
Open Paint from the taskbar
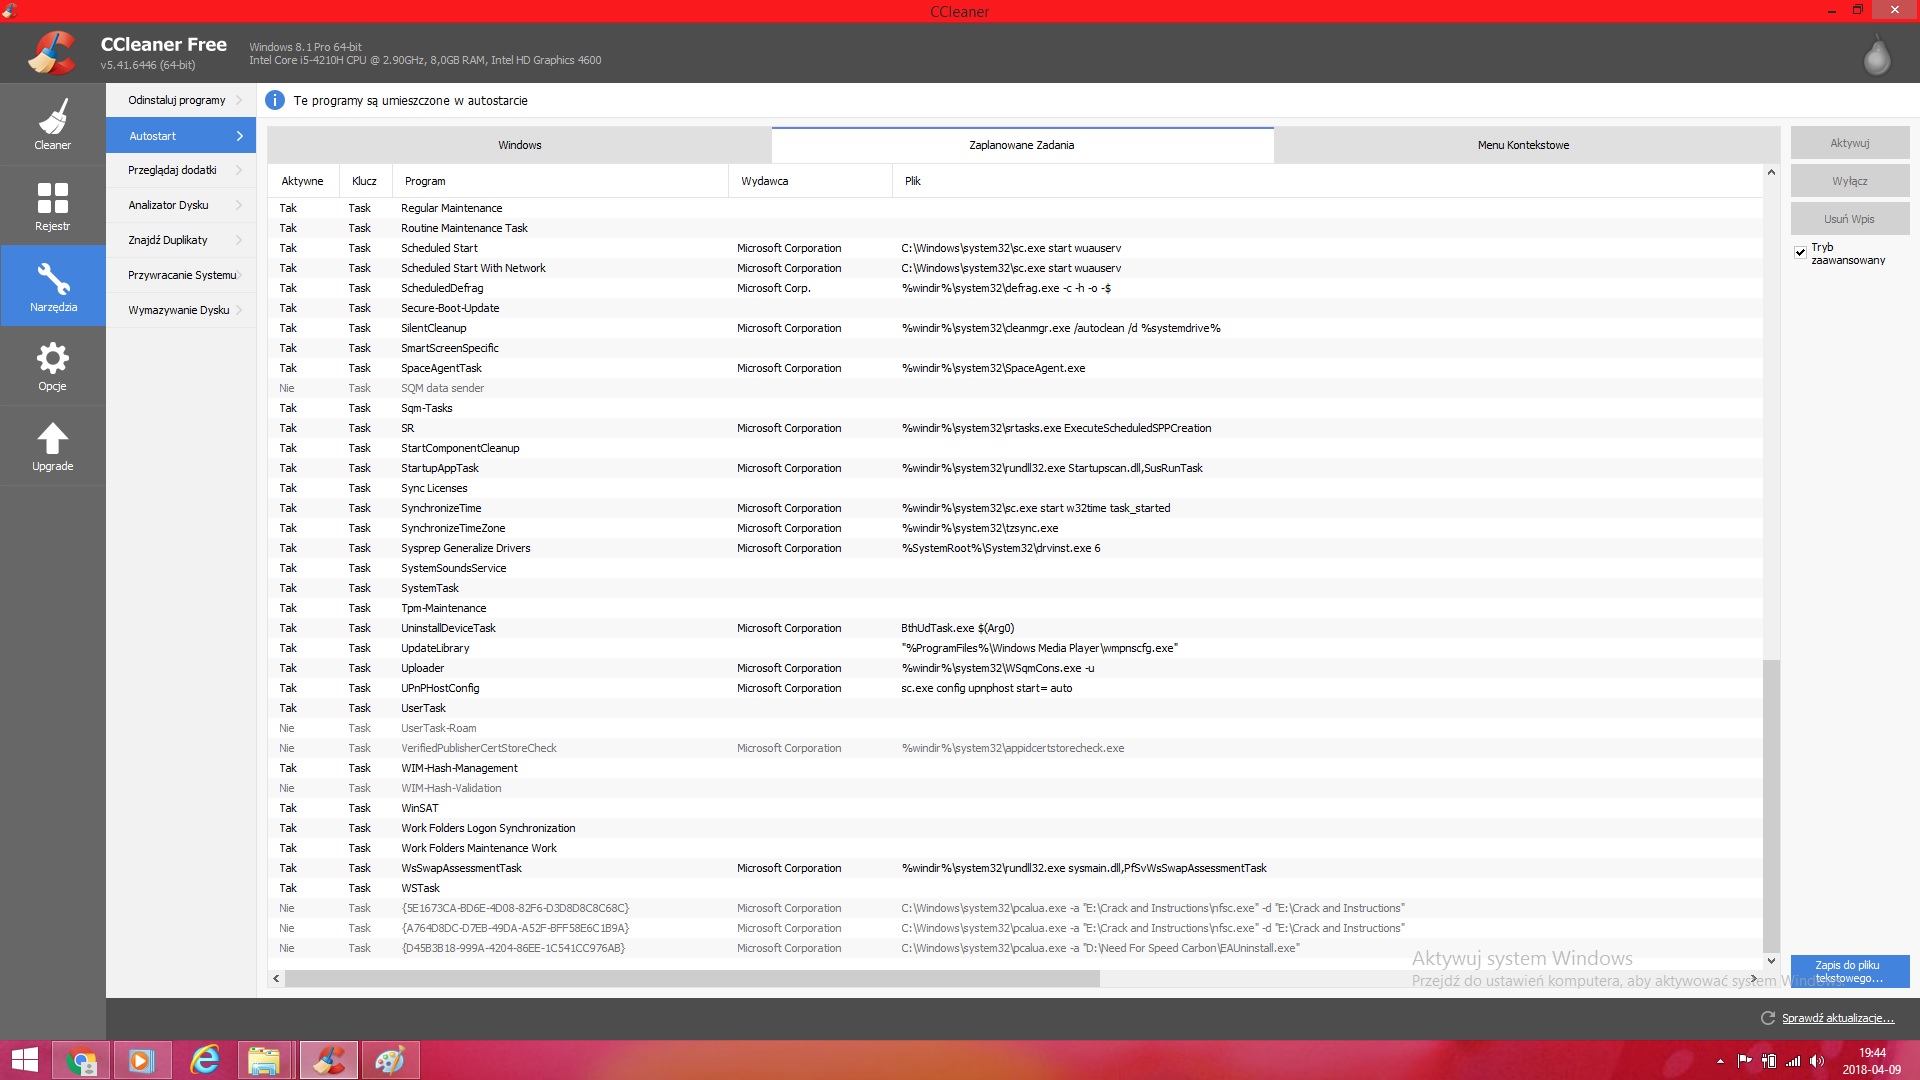[390, 1060]
